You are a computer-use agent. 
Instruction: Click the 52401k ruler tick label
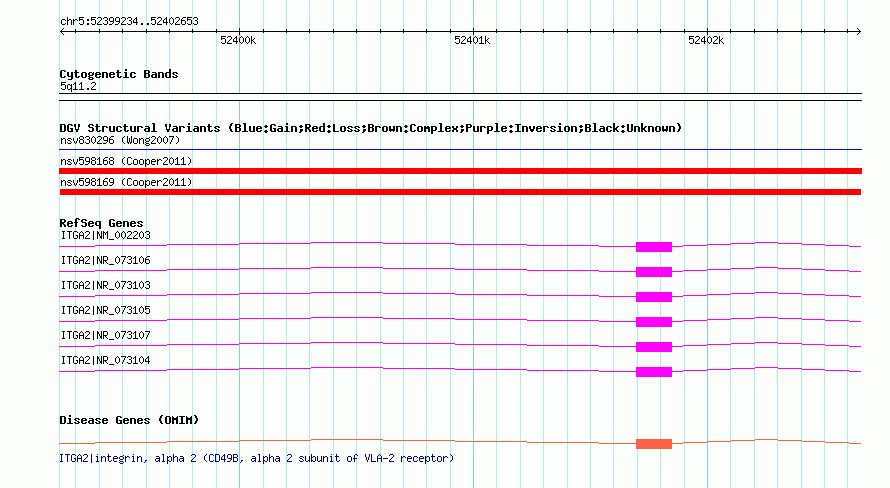tap(472, 40)
